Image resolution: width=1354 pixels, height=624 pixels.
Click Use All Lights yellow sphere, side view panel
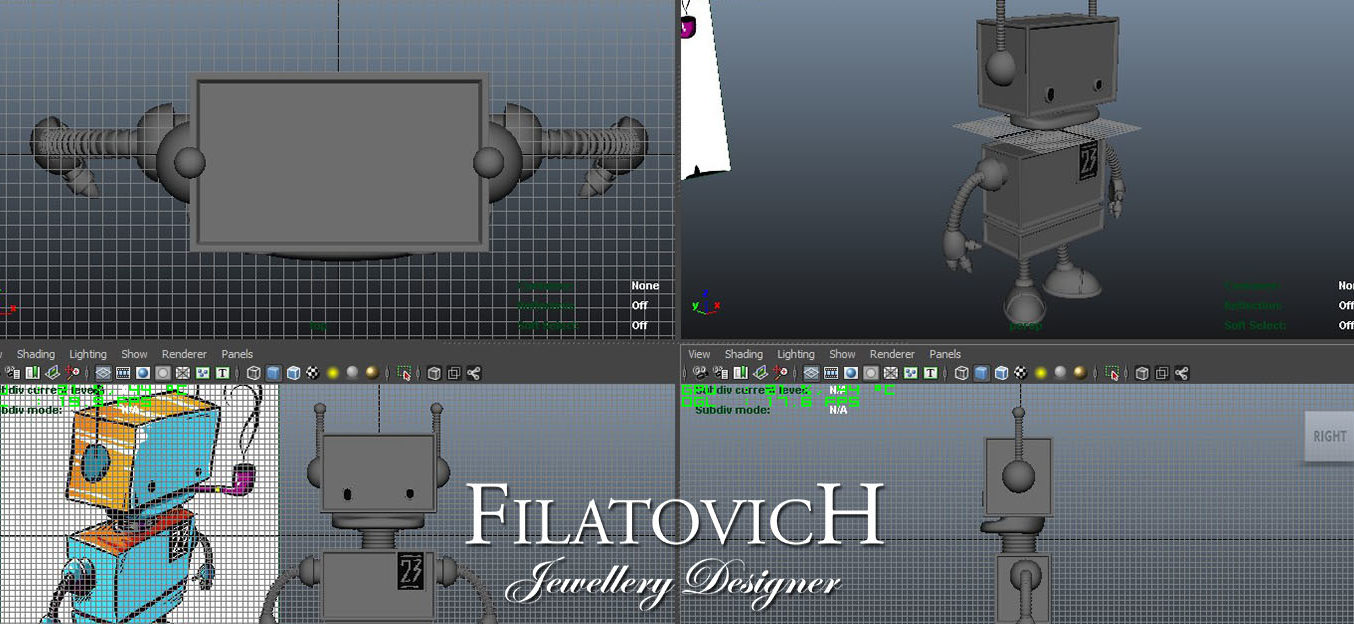[x=1041, y=373]
